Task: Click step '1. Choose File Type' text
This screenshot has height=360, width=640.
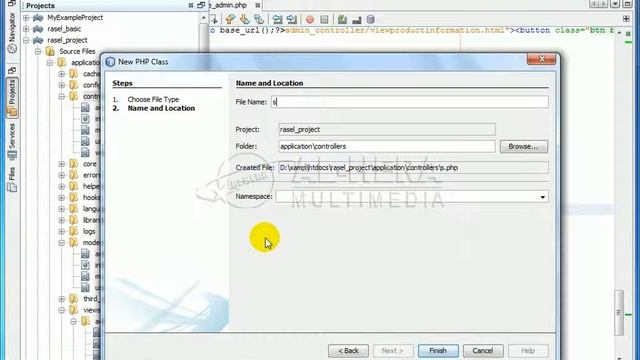Action: click(x=146, y=99)
